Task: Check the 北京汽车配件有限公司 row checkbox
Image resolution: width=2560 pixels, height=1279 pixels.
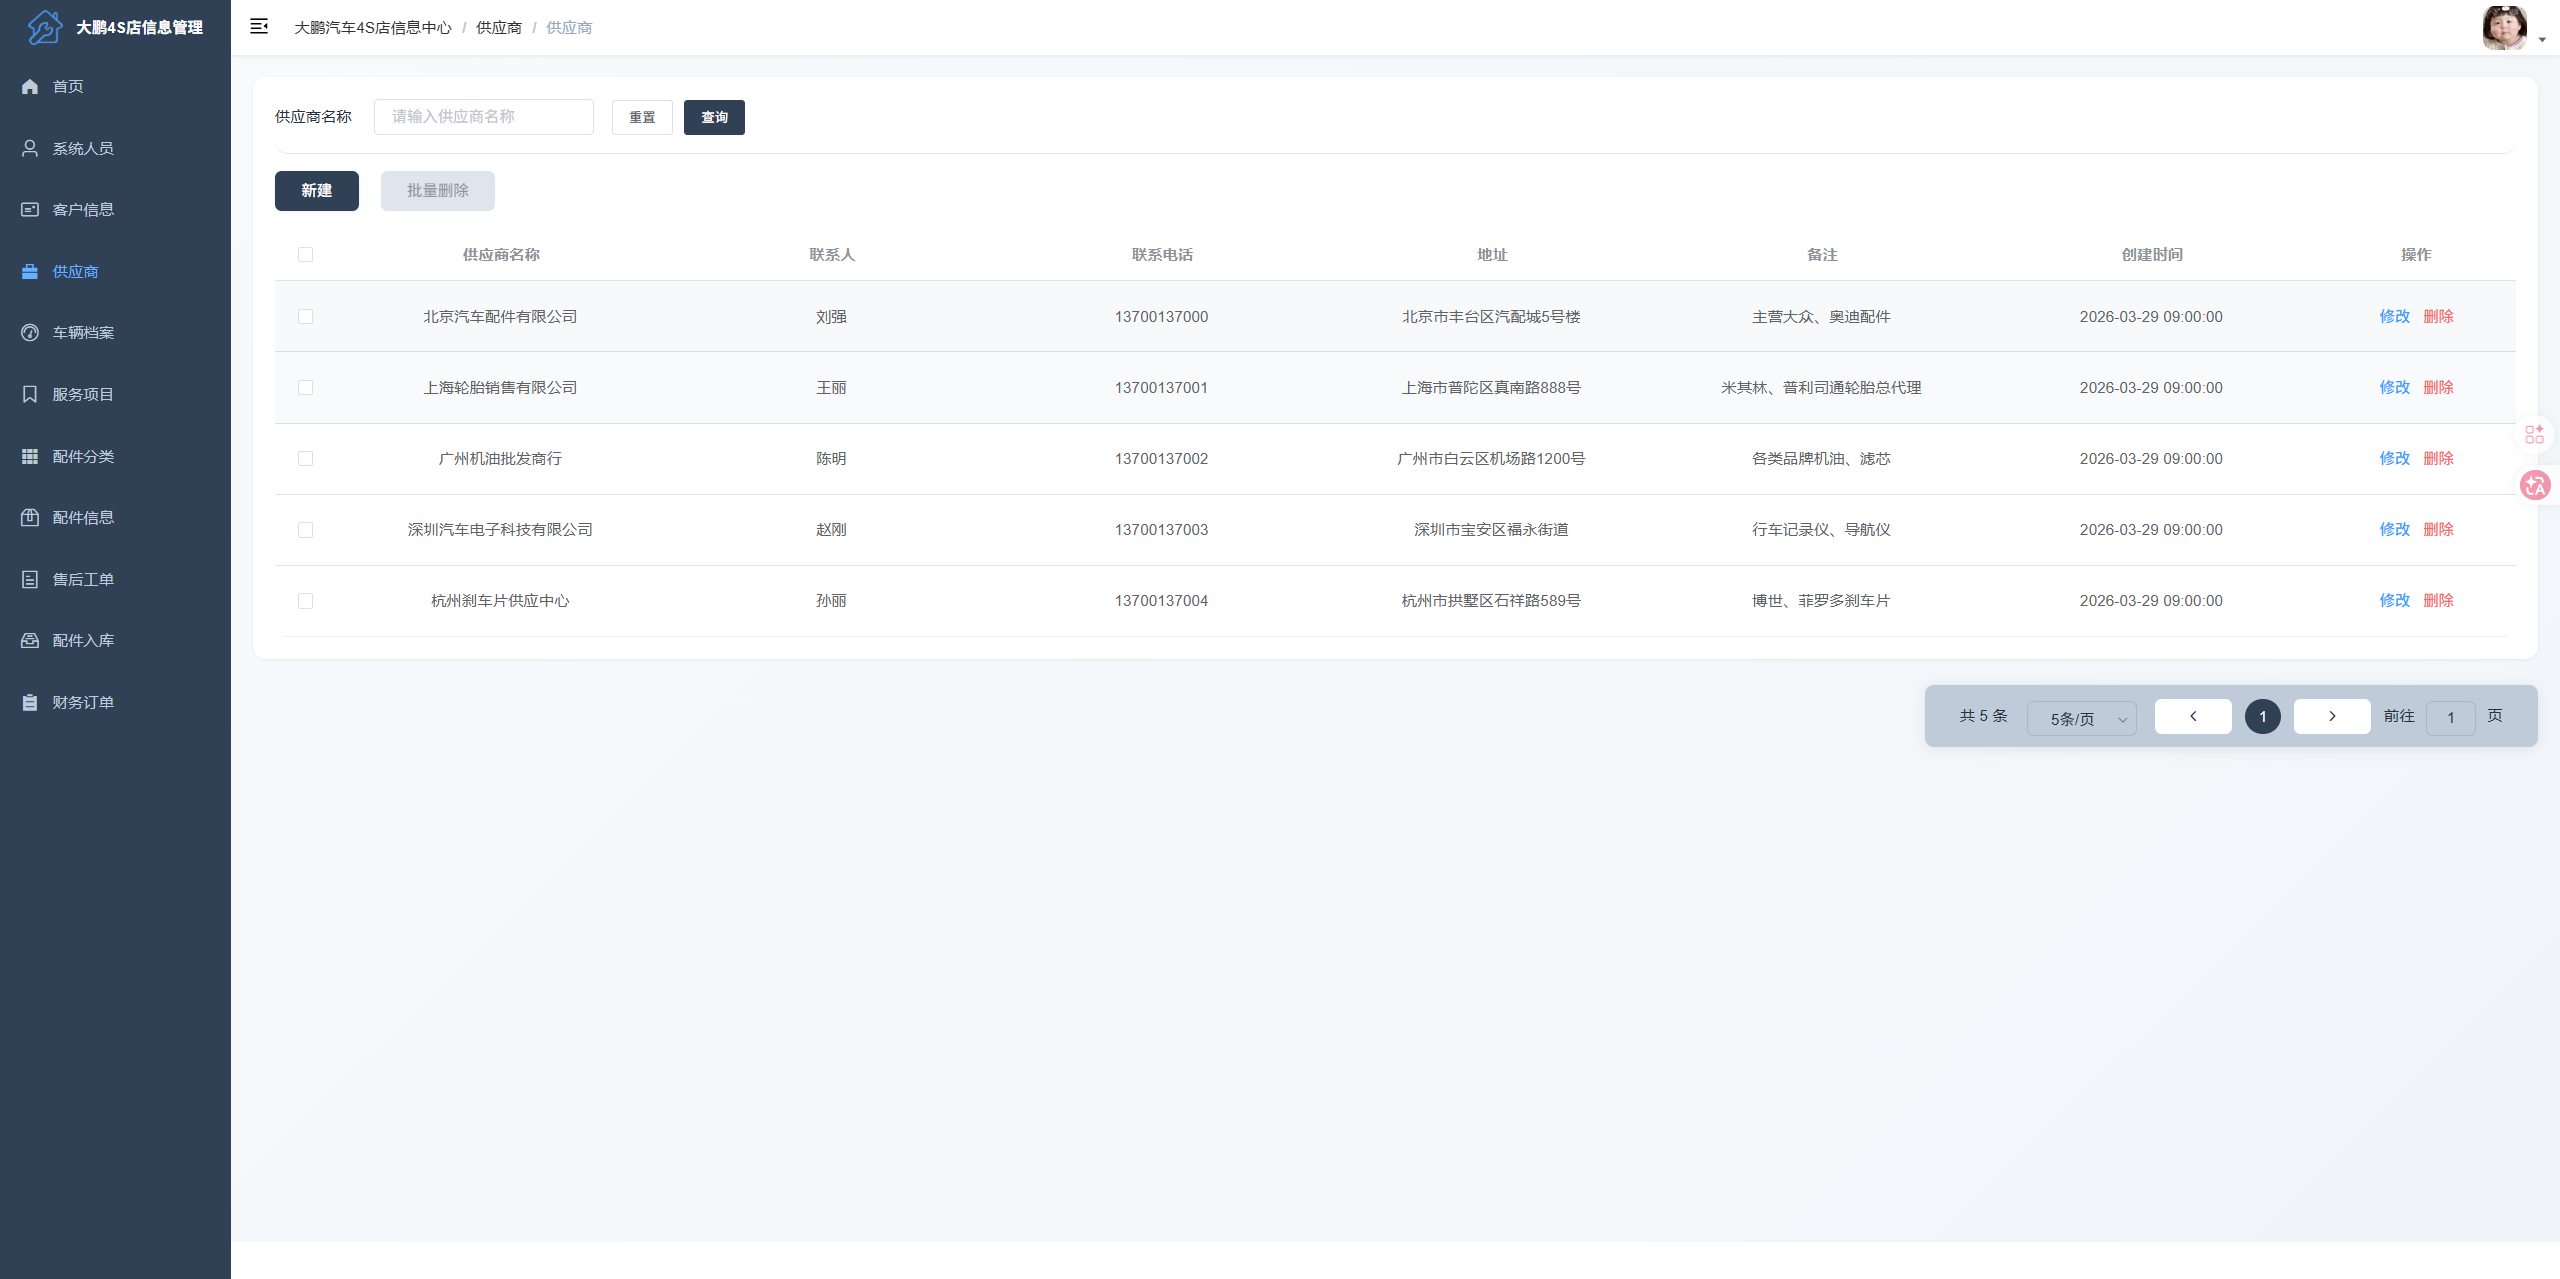Action: [x=305, y=317]
